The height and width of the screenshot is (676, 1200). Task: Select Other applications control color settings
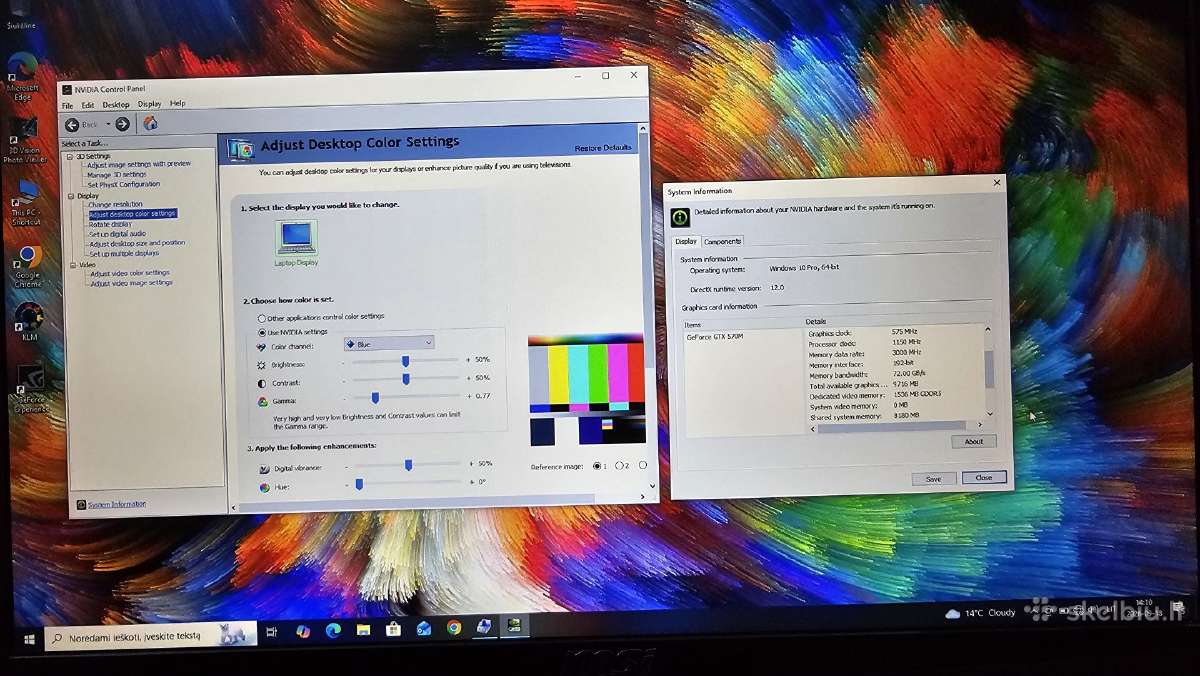point(261,318)
